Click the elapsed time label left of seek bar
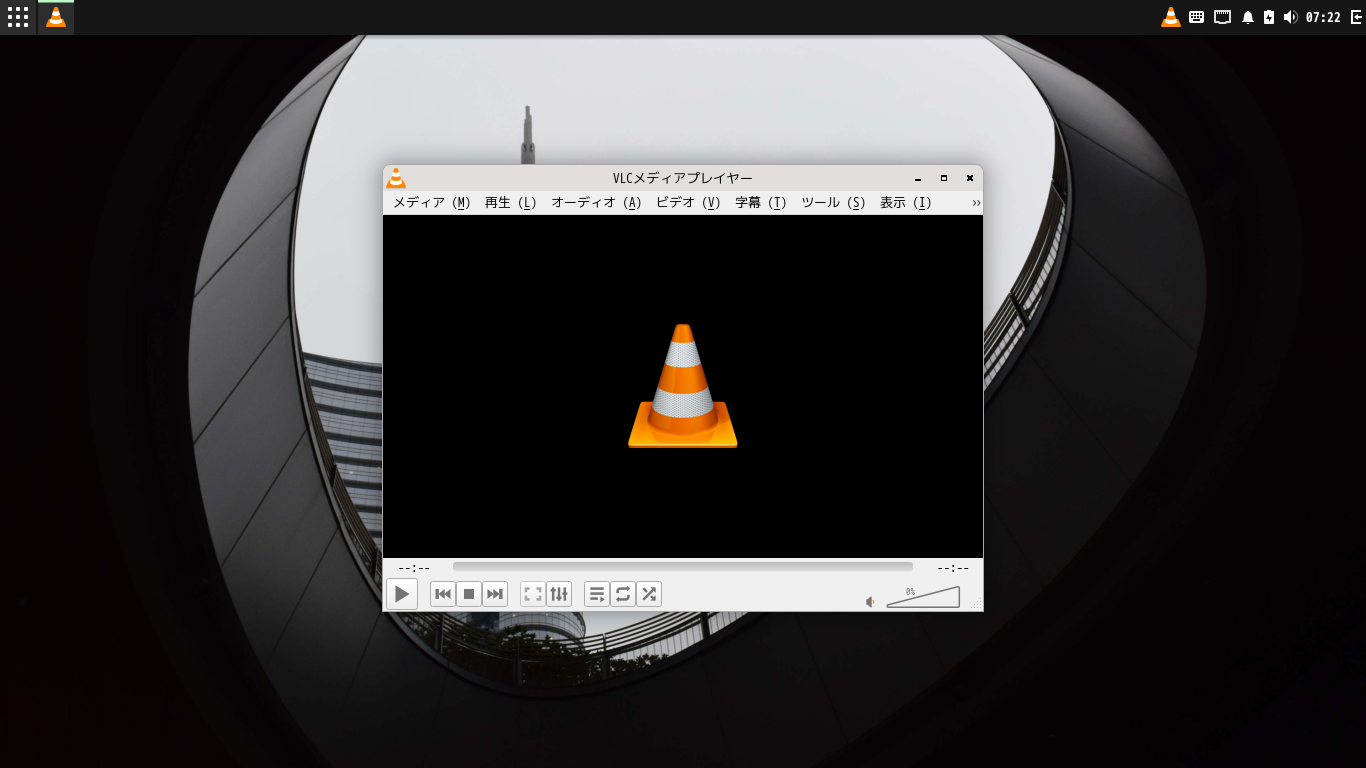This screenshot has width=1366, height=768. (414, 568)
